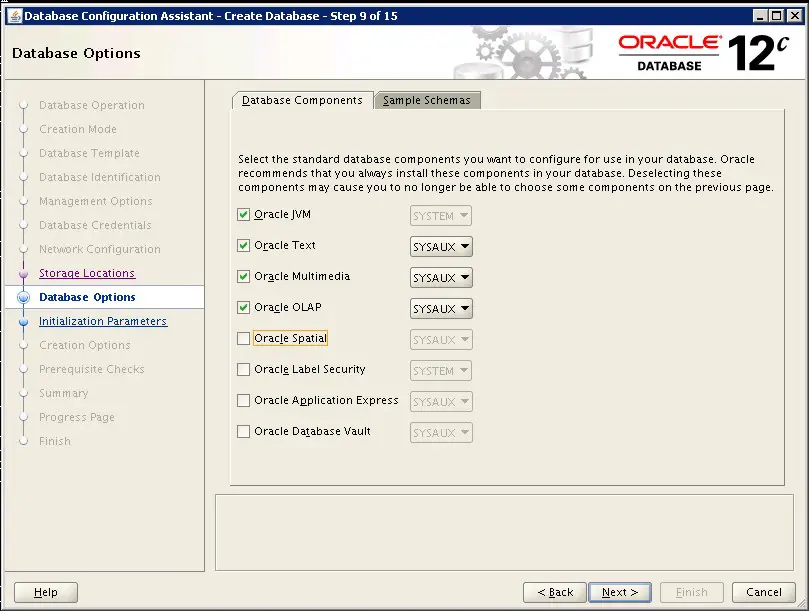Viewport: 809px width, 611px height.
Task: Click the Progress Page step label
Action: pyautogui.click(x=77, y=417)
